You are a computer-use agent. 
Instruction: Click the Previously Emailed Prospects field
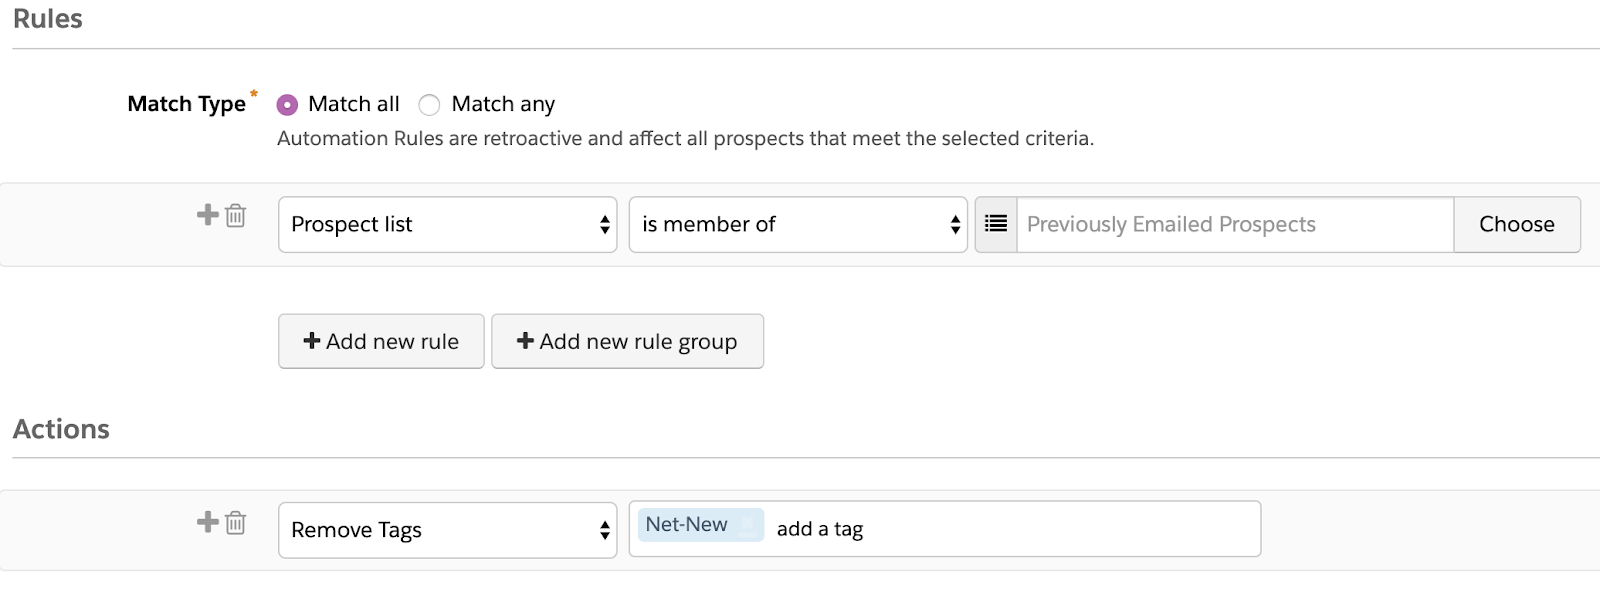(1234, 224)
